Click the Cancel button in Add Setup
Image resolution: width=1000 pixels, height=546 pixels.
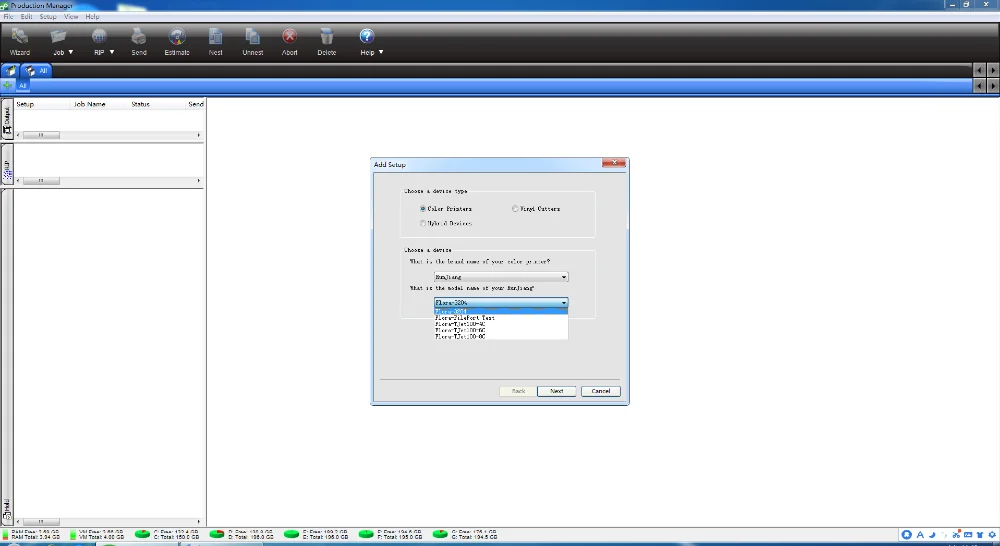pyautogui.click(x=601, y=391)
